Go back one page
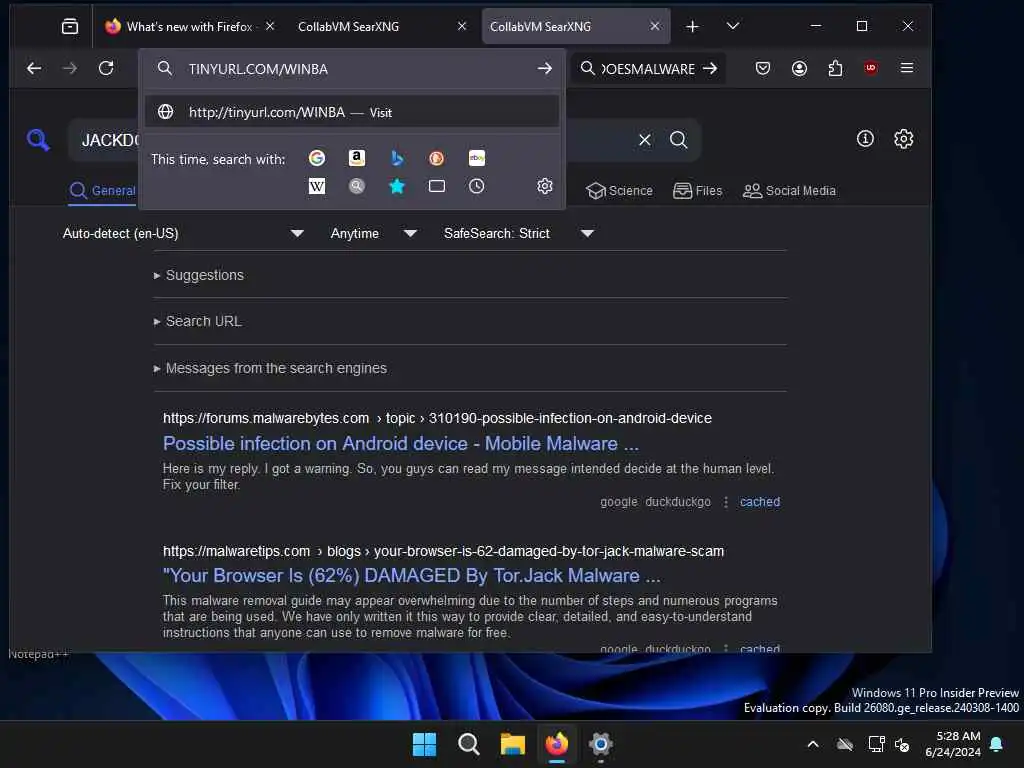This screenshot has height=768, width=1024. (x=34, y=68)
